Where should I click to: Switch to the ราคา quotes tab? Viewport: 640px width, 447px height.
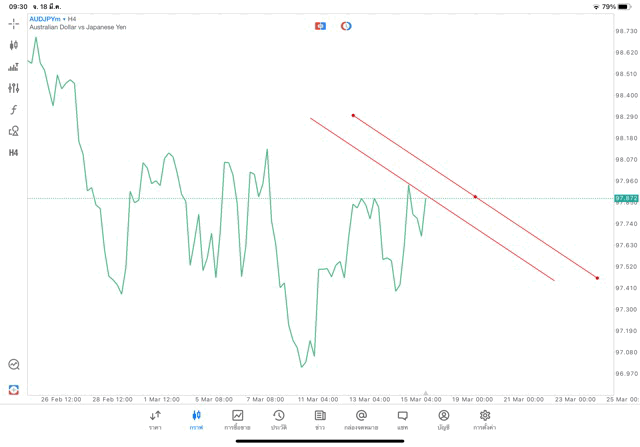pyautogui.click(x=155, y=419)
